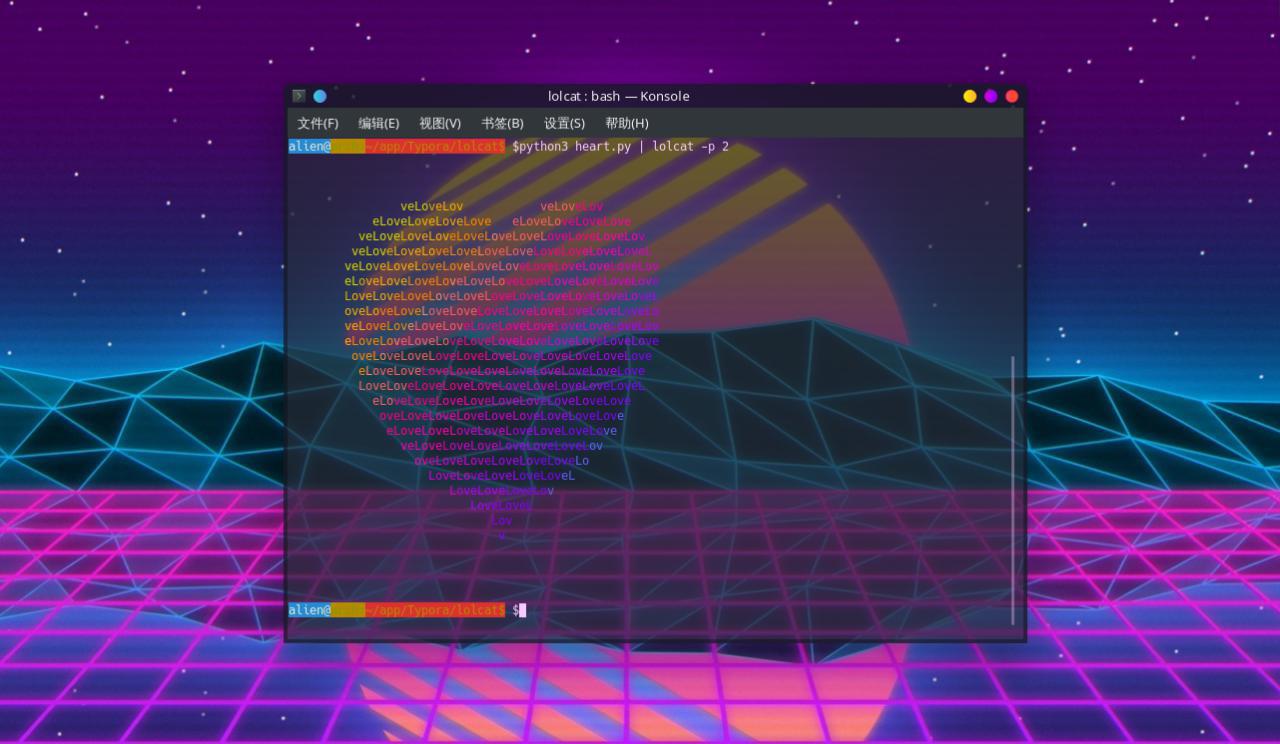Click the top prompt path "~/app/Typora/lolcat"
The height and width of the screenshot is (744, 1280).
click(431, 147)
